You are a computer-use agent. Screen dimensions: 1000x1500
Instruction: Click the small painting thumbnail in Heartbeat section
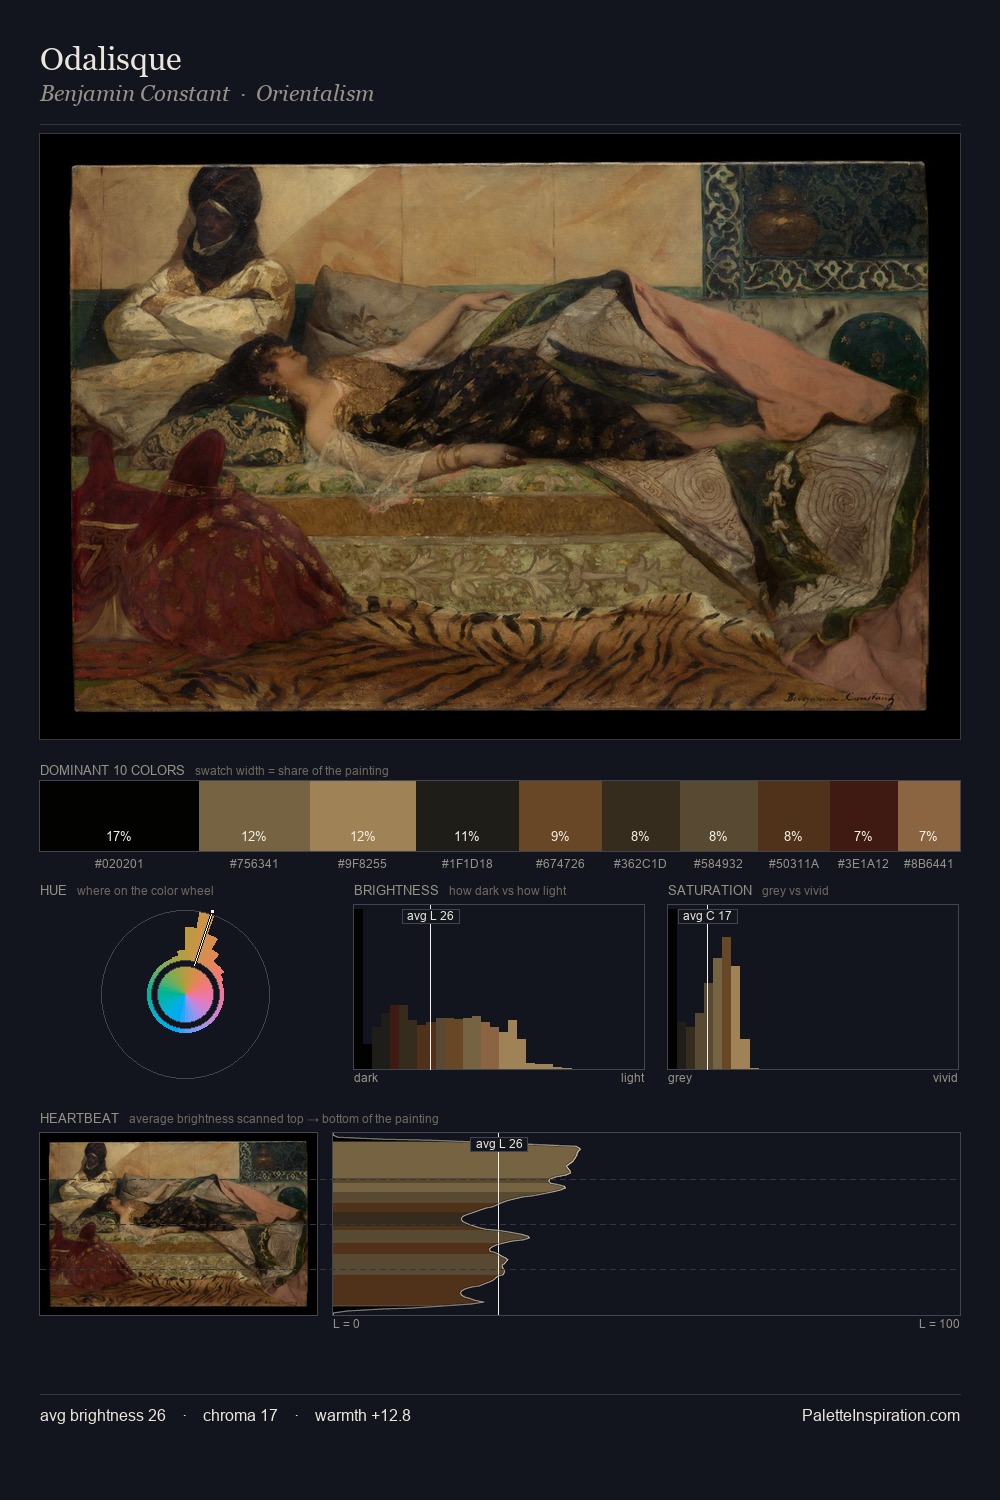pos(178,1224)
